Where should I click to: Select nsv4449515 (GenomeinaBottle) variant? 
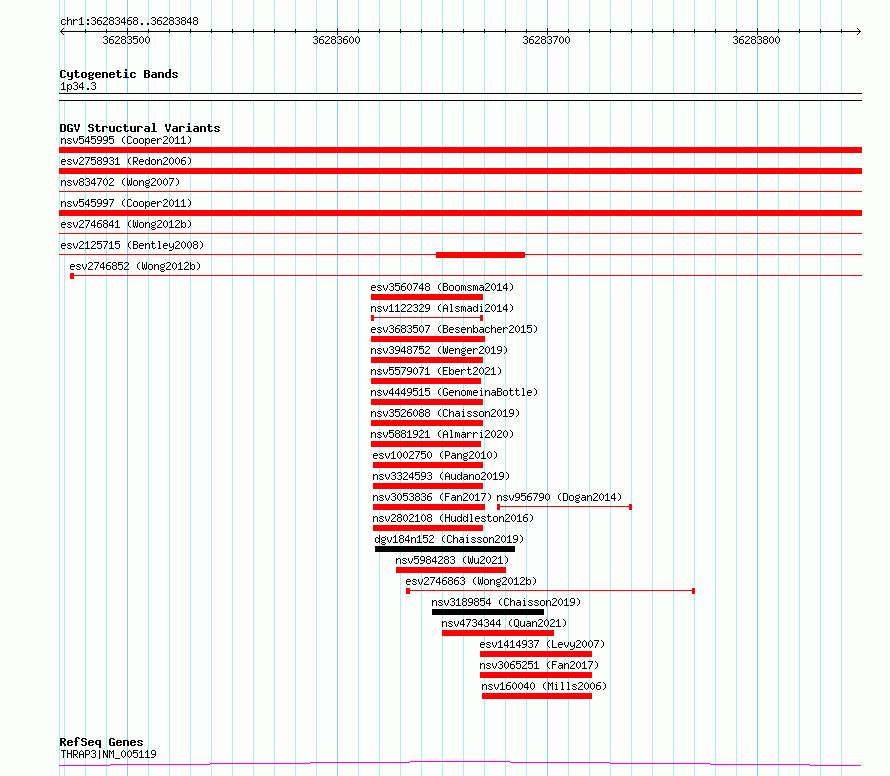[x=454, y=392]
